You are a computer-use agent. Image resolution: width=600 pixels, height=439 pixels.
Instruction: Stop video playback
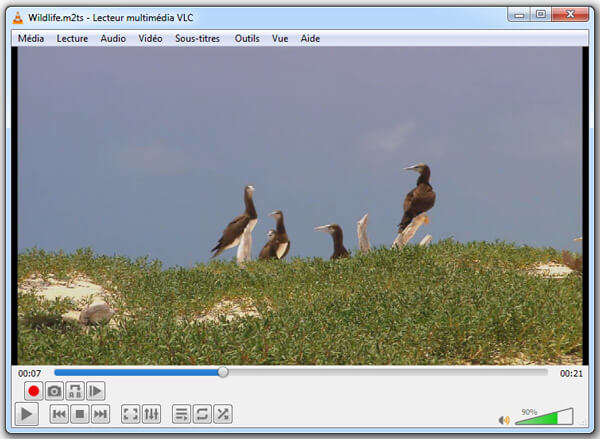tap(79, 414)
